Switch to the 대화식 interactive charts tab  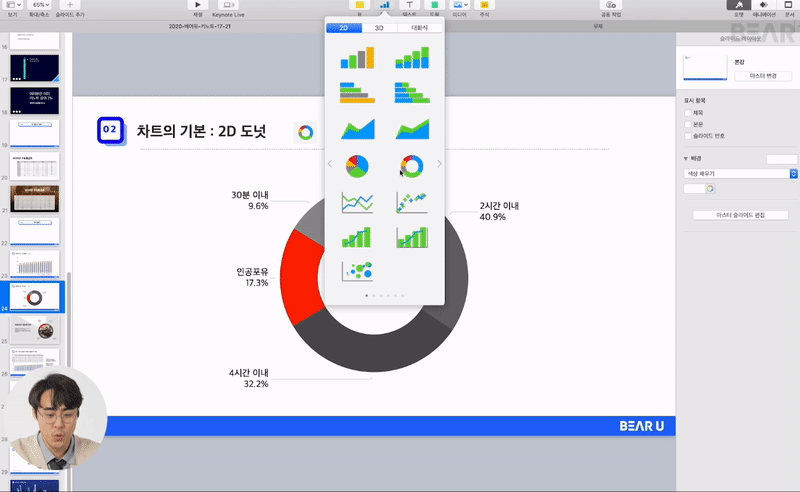[419, 28]
